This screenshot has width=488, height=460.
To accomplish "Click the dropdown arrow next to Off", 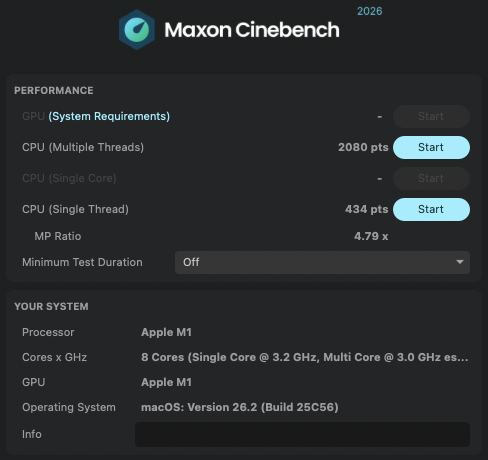I will coord(460,262).
